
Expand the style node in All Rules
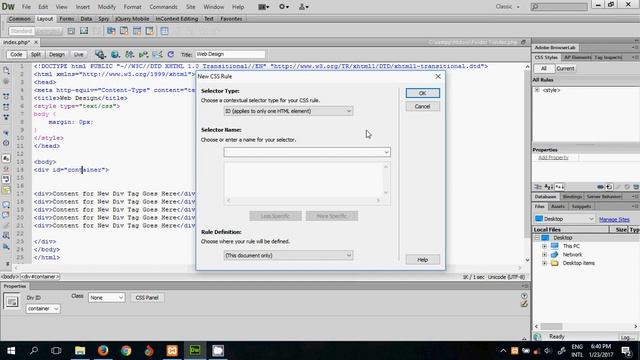[537, 90]
